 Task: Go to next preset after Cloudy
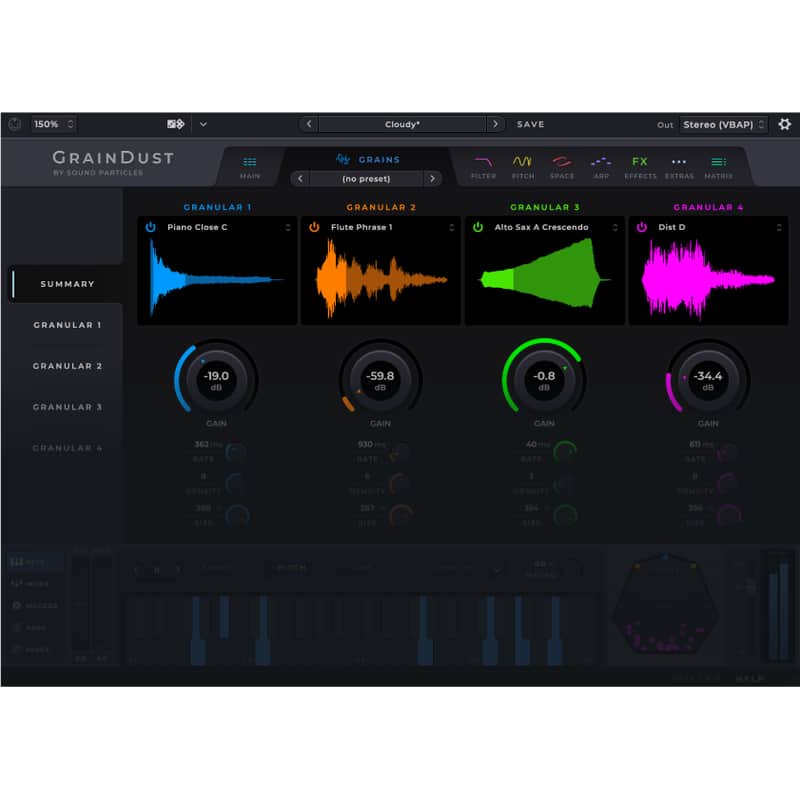pos(495,124)
